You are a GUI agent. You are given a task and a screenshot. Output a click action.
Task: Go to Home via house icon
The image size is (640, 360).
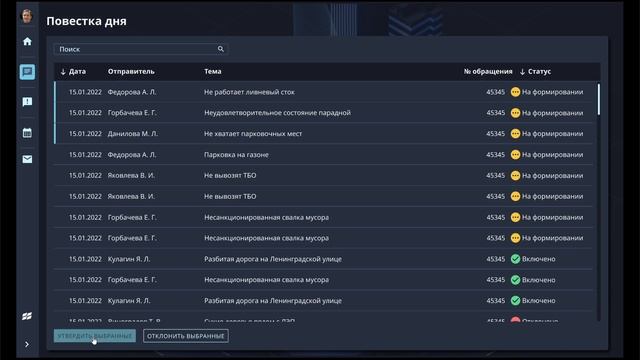click(x=27, y=41)
